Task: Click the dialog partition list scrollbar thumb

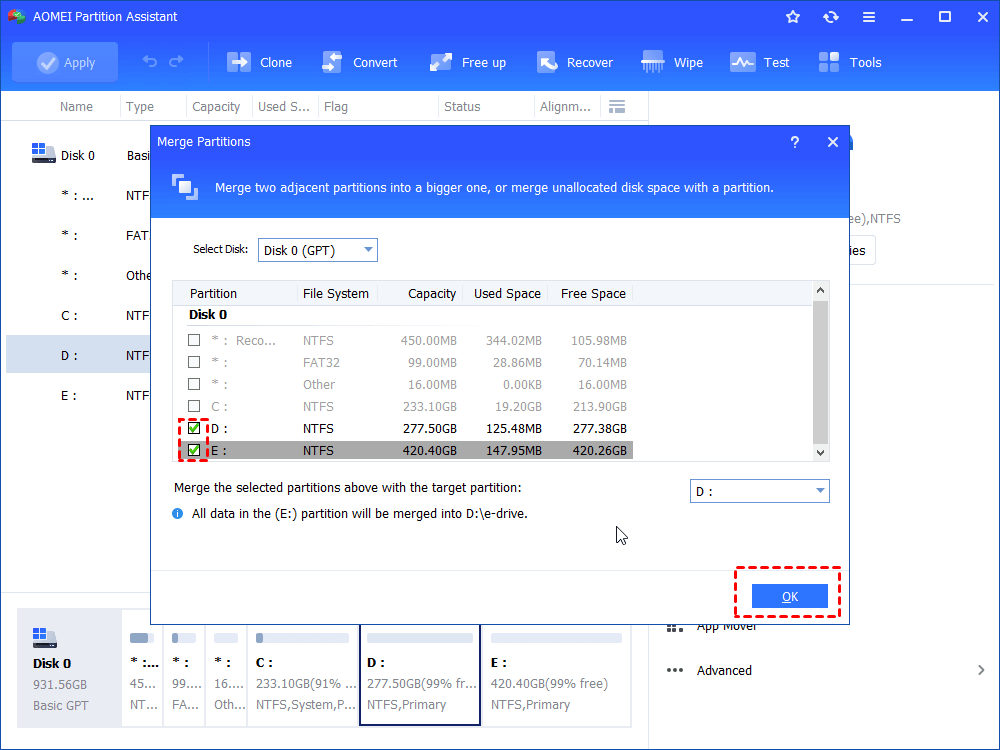Action: [x=820, y=372]
